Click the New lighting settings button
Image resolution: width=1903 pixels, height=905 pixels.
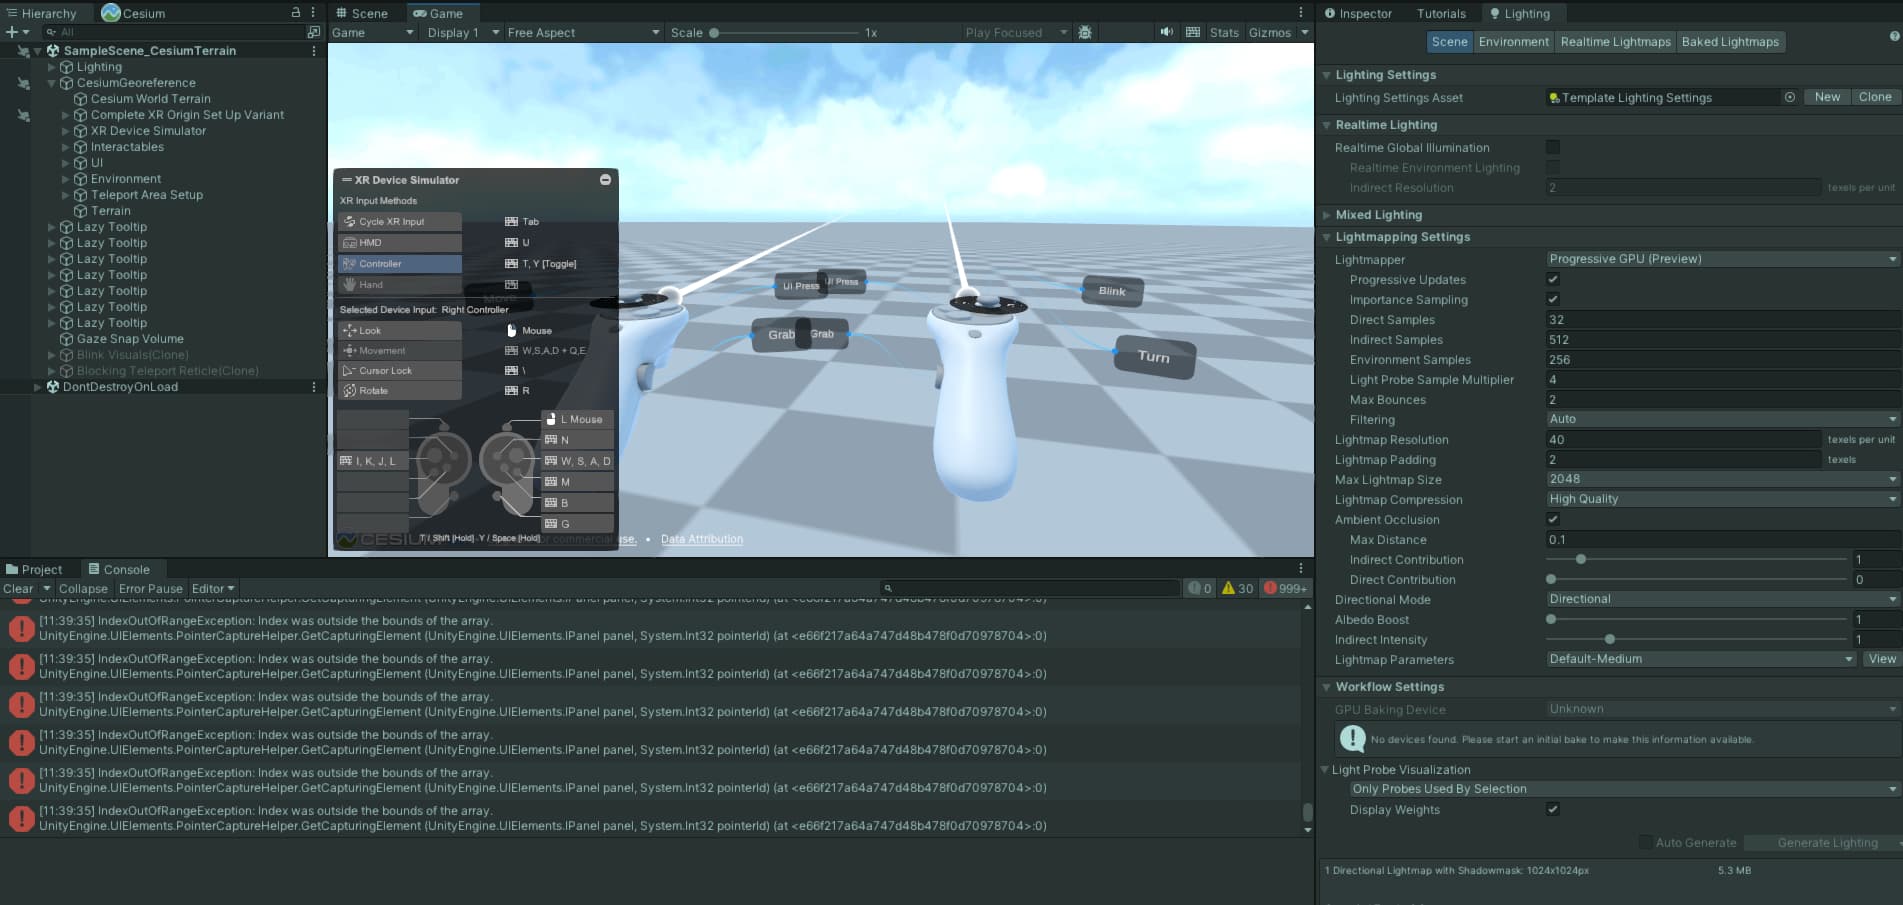click(1827, 97)
